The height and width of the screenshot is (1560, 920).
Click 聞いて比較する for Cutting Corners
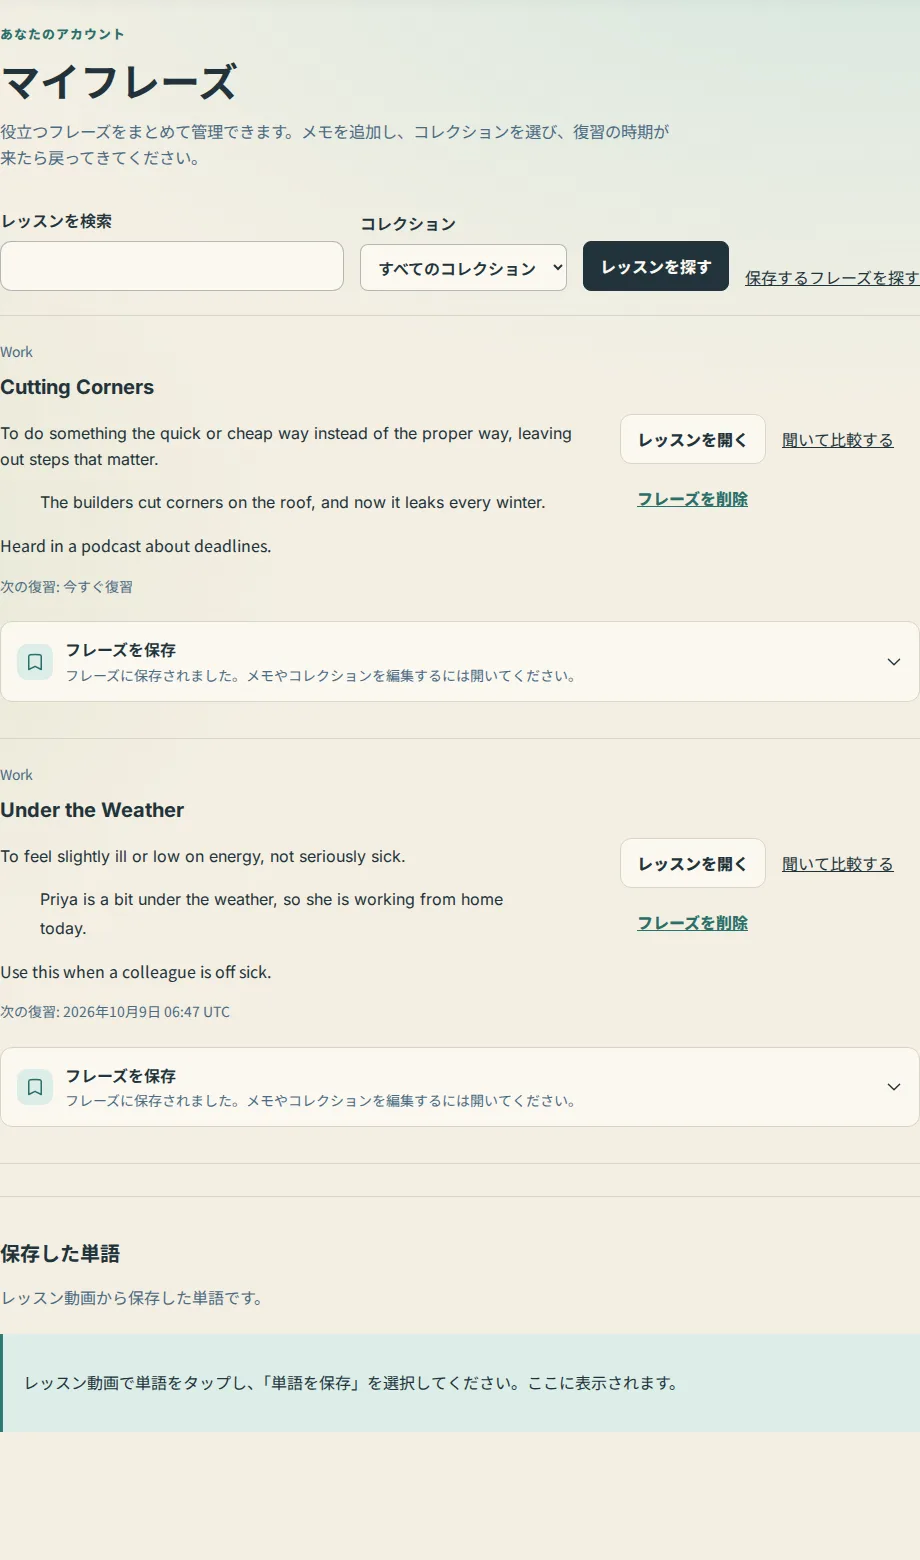coord(838,440)
